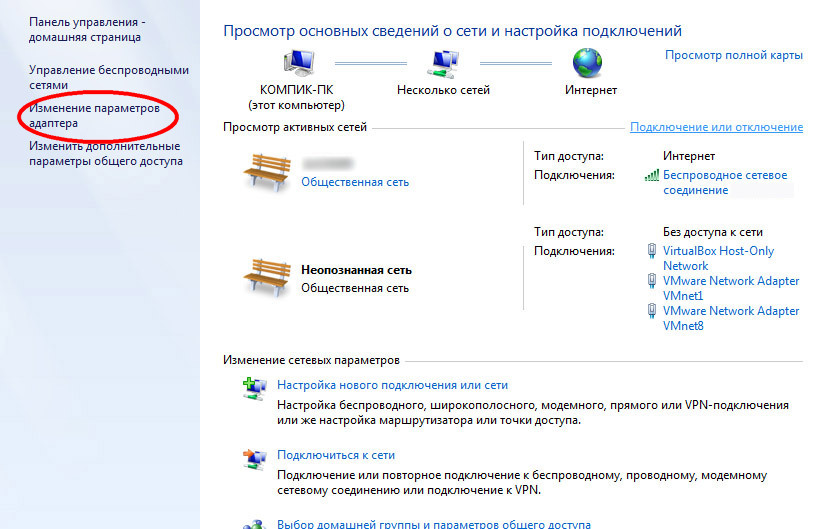Viewport: 831px width, 529px height.
Task: Click the Изменение сетевых параметров heading
Action: coord(311,360)
